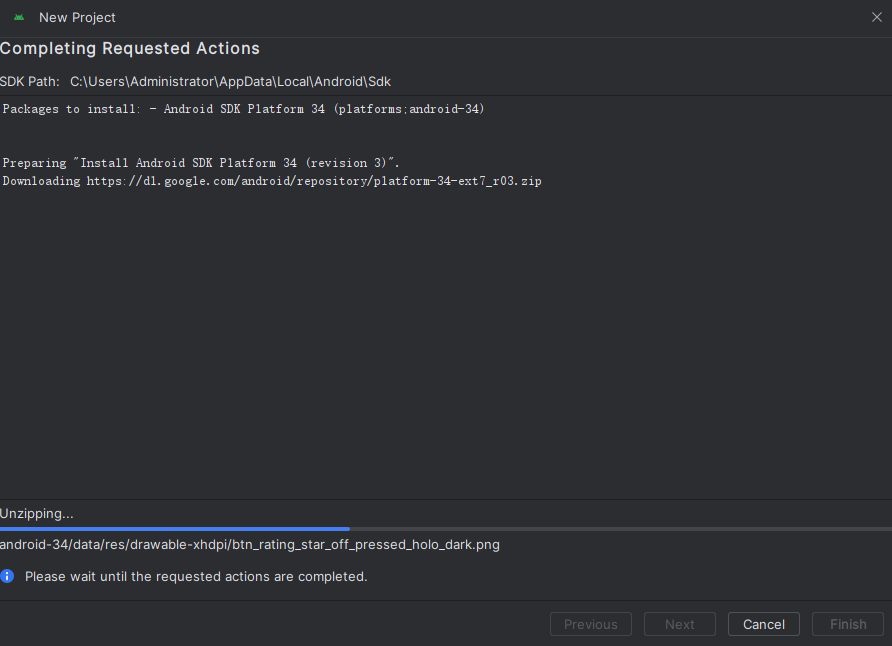The width and height of the screenshot is (892, 646).
Task: Click the unfilled gray part of progress bar
Action: coord(620,529)
